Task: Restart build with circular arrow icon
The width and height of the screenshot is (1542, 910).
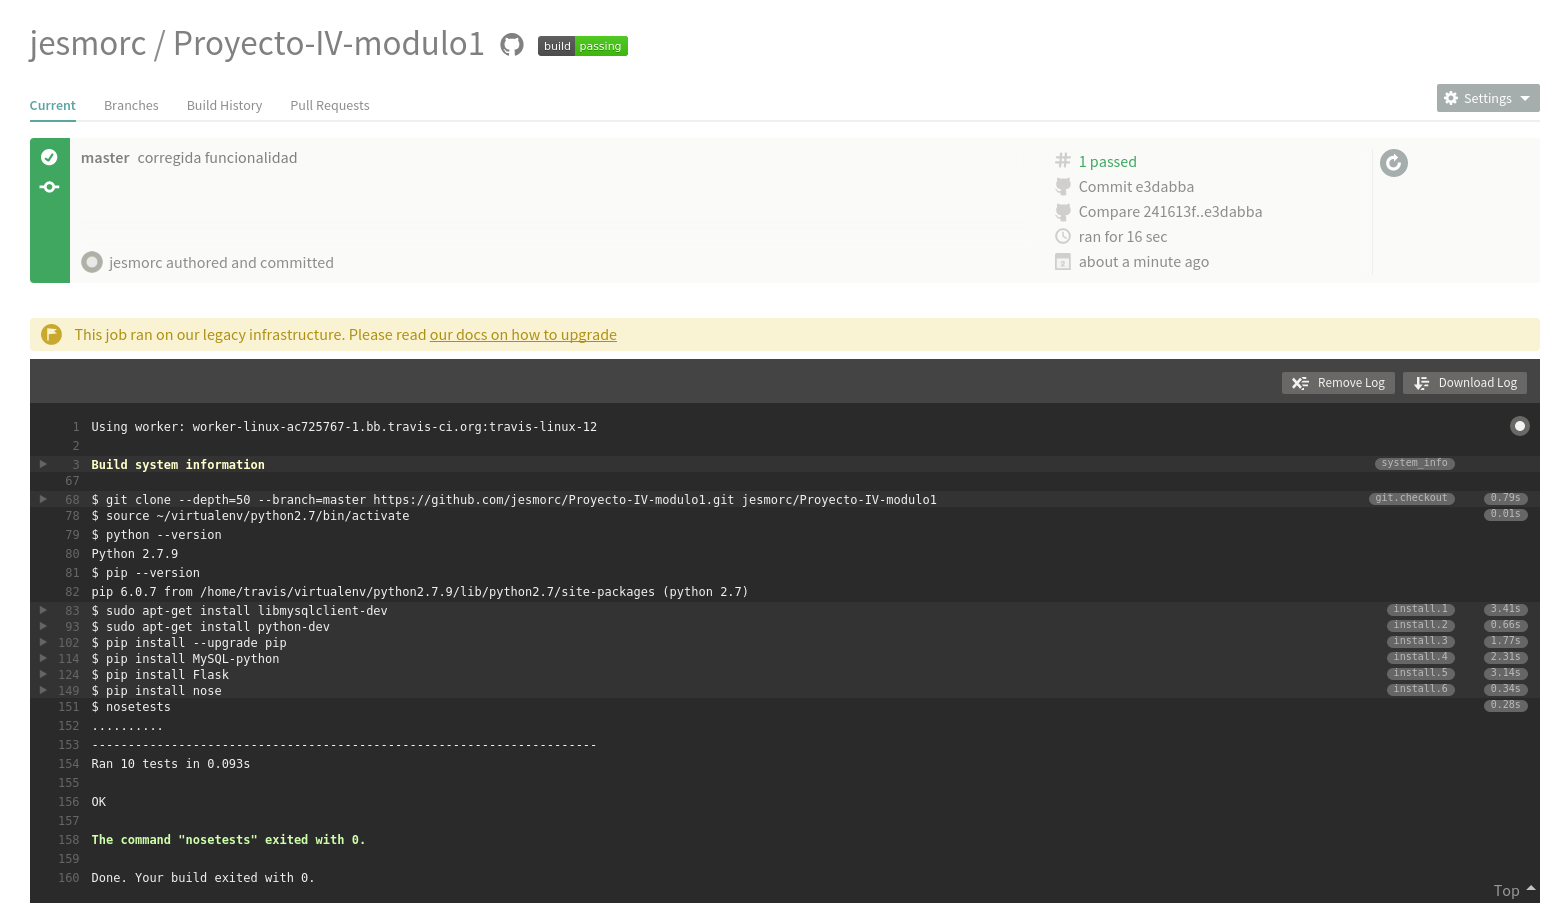Action: [x=1394, y=163]
